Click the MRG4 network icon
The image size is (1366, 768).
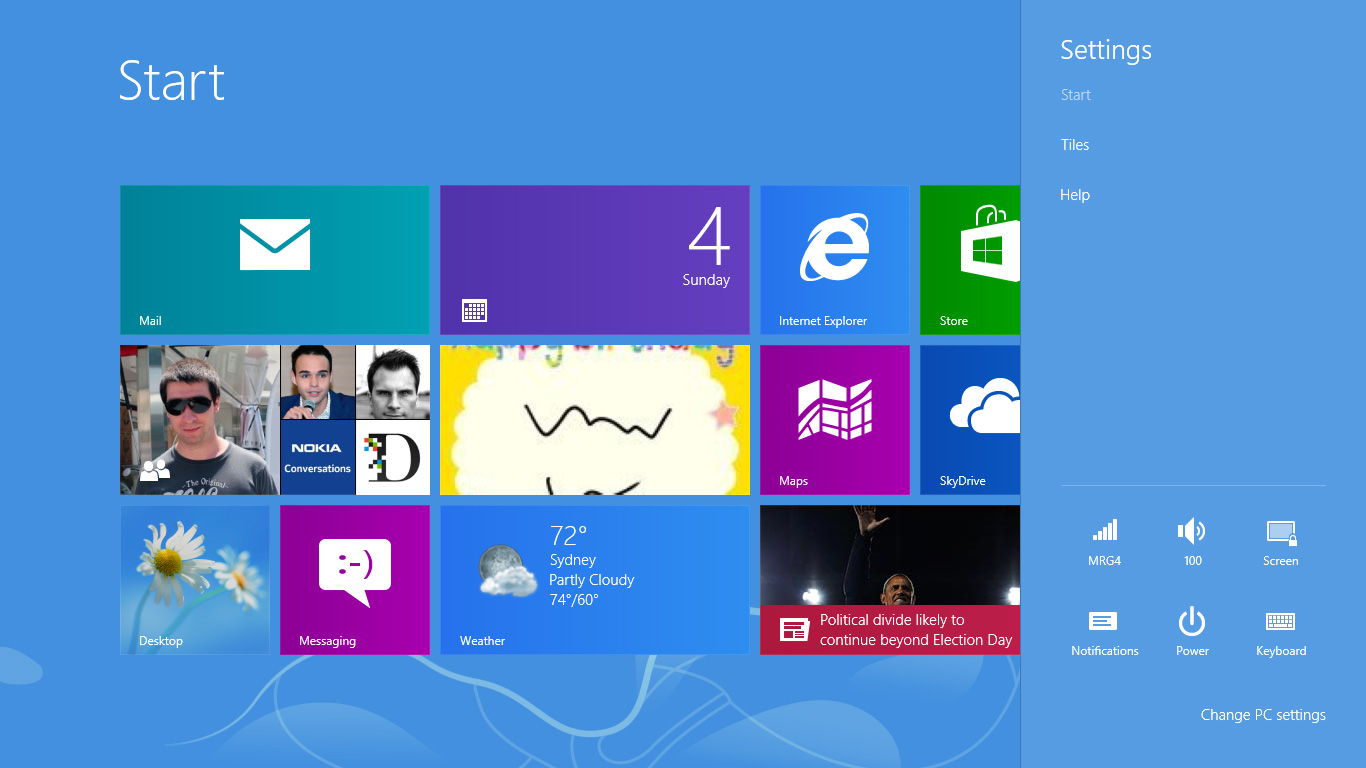1104,542
